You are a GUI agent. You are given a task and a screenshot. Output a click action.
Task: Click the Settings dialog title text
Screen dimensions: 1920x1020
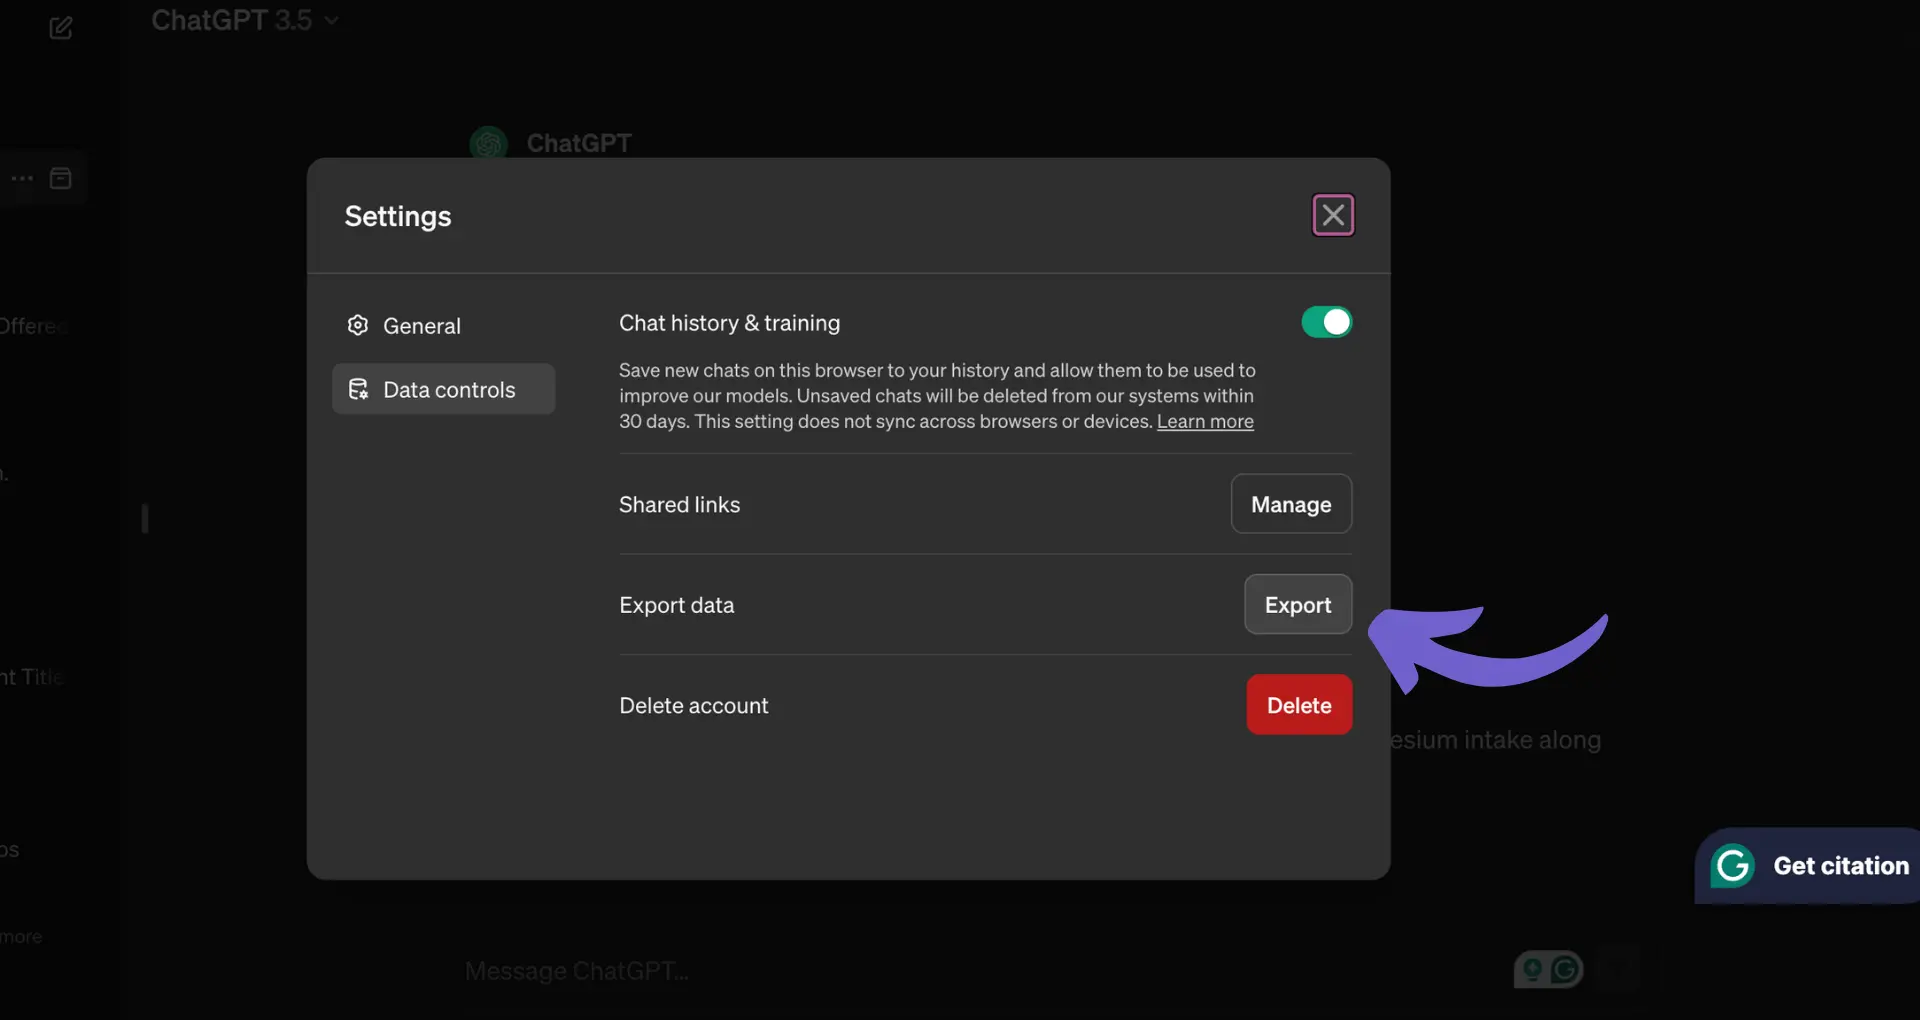click(398, 216)
